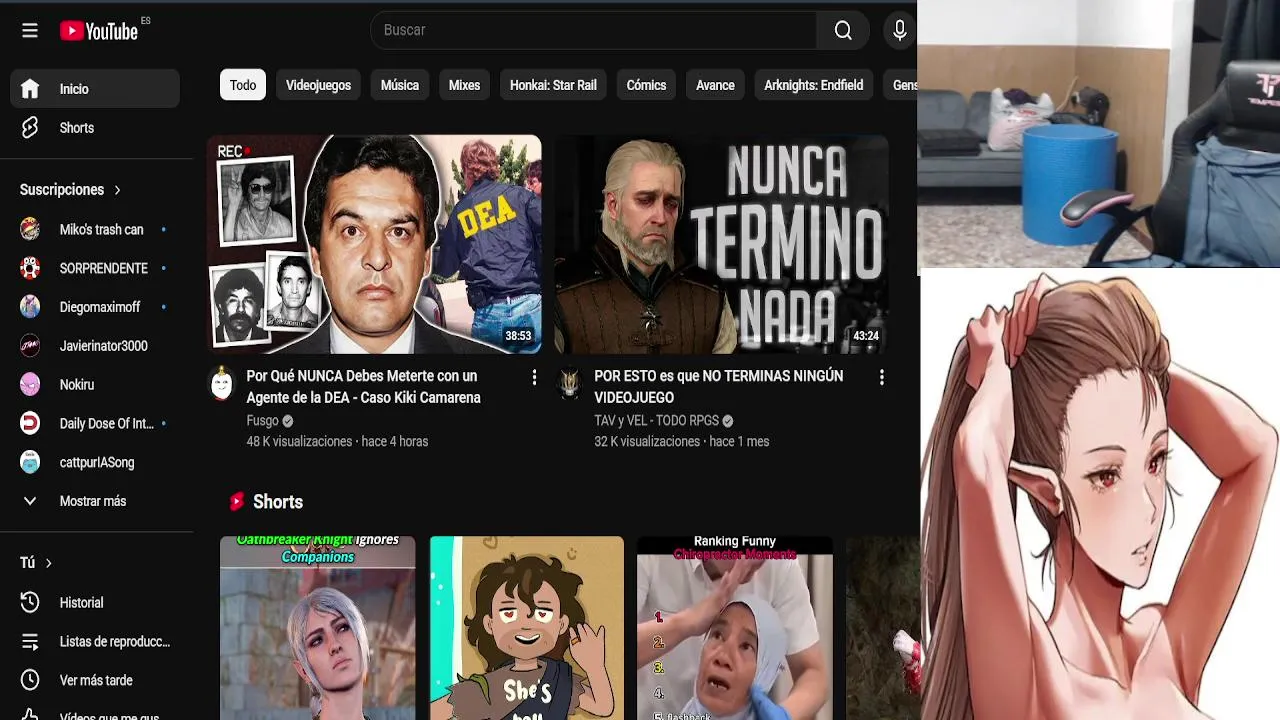Screen dimensions: 1280x720
Task: Open Listas de reproducción icon
Action: click(x=30, y=641)
